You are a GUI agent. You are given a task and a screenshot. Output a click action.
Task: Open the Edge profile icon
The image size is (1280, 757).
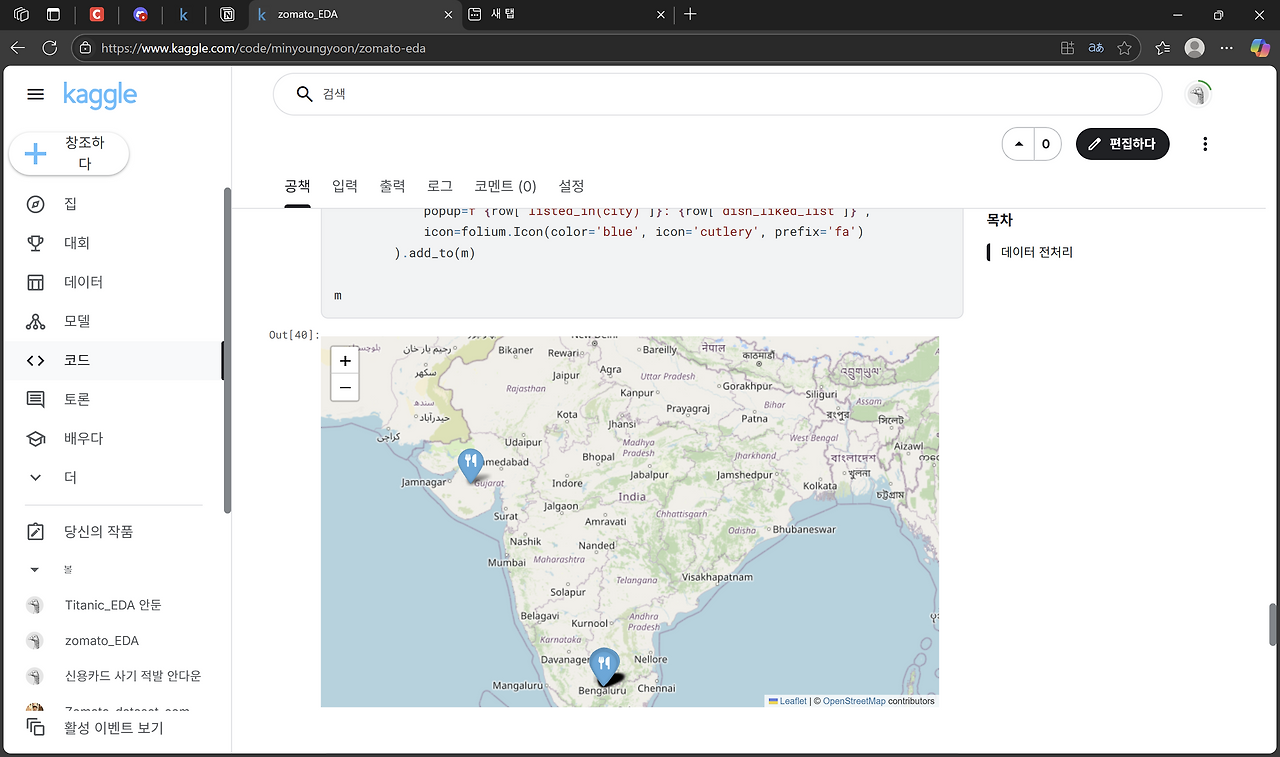click(x=1194, y=47)
